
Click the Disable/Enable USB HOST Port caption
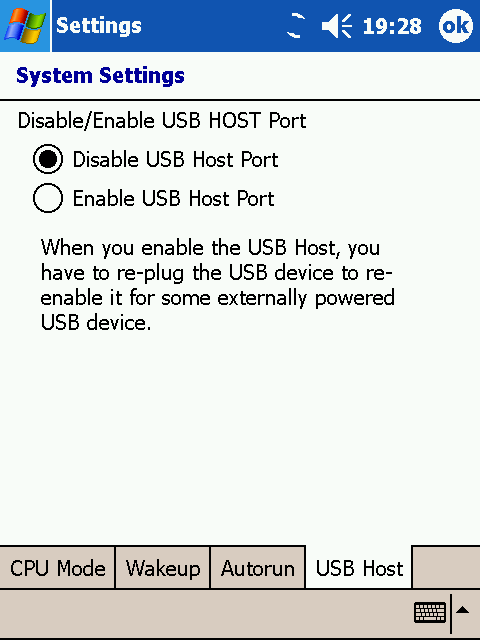[x=162, y=121]
